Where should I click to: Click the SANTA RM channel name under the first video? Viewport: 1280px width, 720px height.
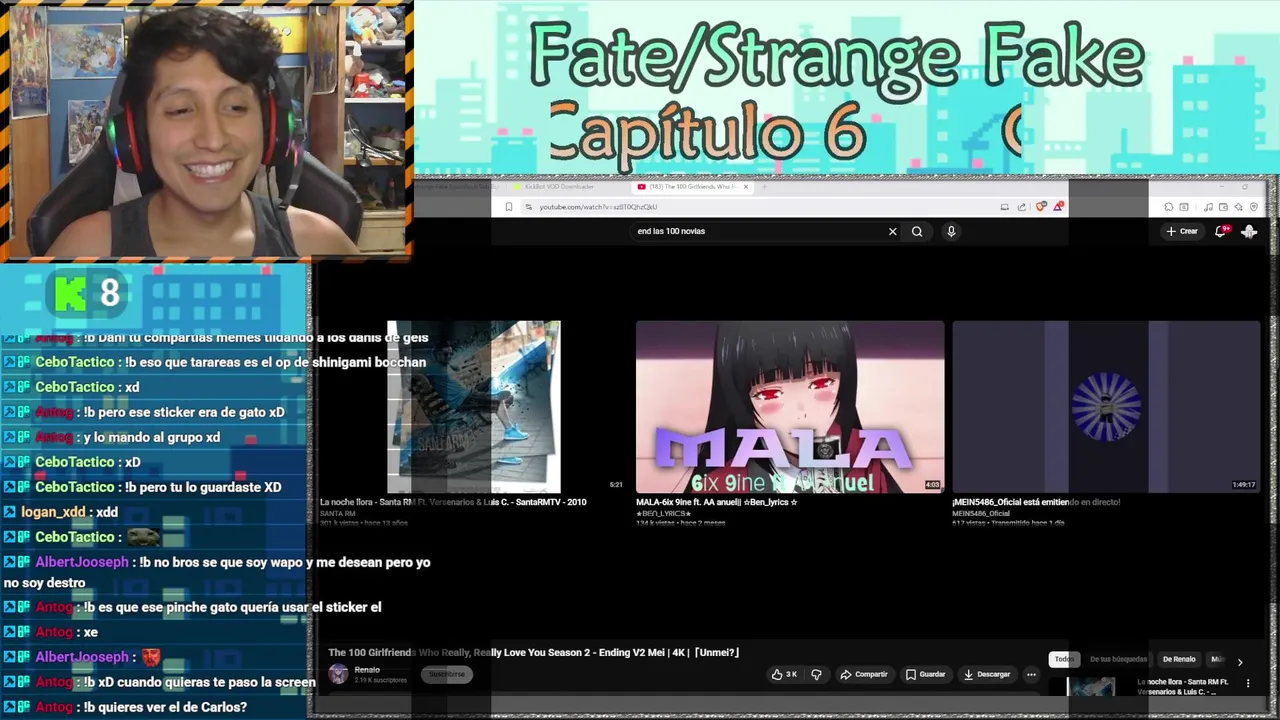(338, 513)
